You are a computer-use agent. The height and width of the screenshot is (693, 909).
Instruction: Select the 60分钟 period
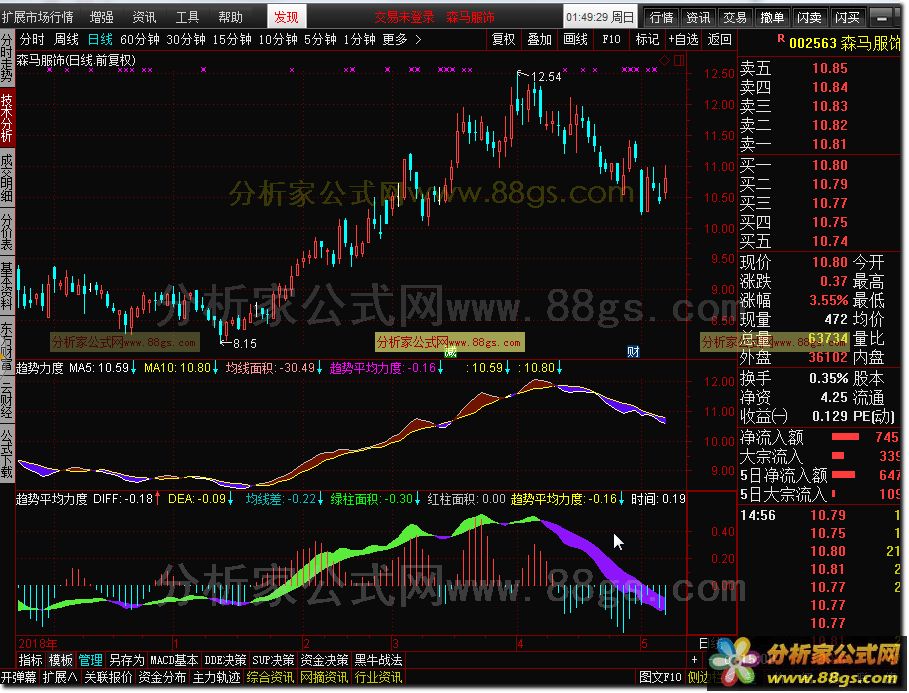[140, 39]
